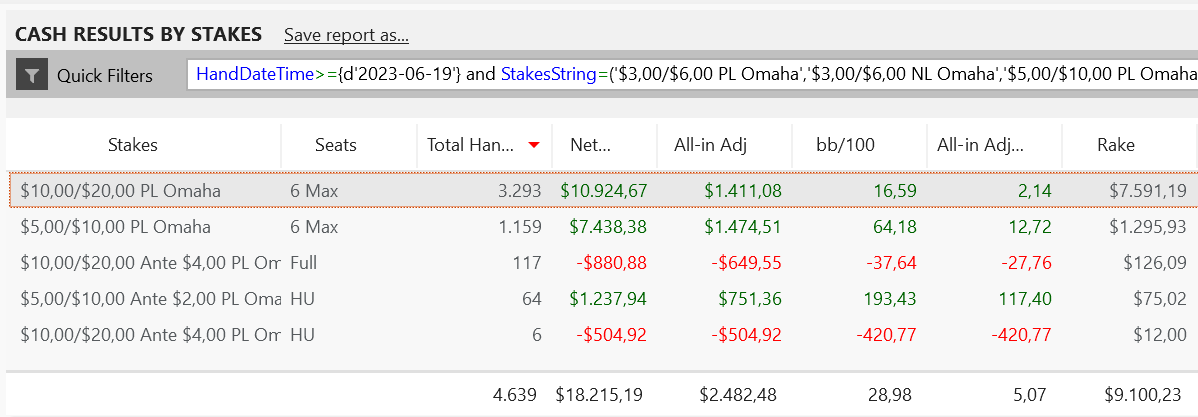1198x417 pixels.
Task: Select the $10,00/$20,00 Ante $4,00 Full row
Action: (x=602, y=263)
